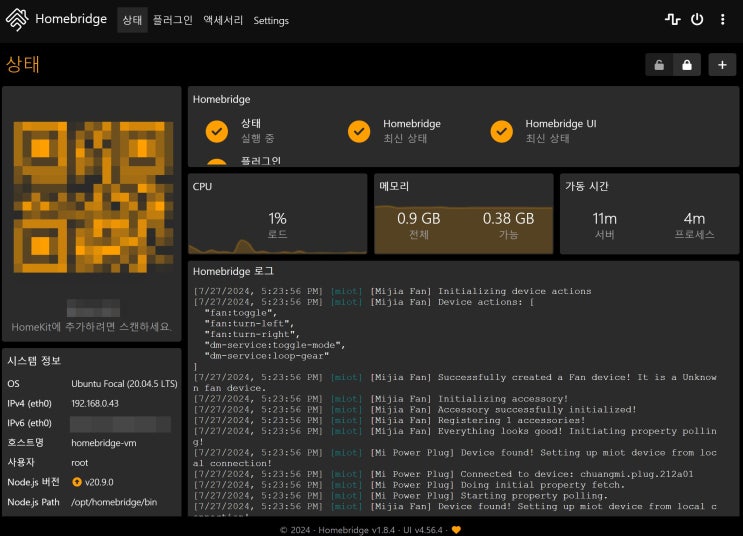Click the 상태 page heading
The image size is (743, 536).
click(x=22, y=64)
